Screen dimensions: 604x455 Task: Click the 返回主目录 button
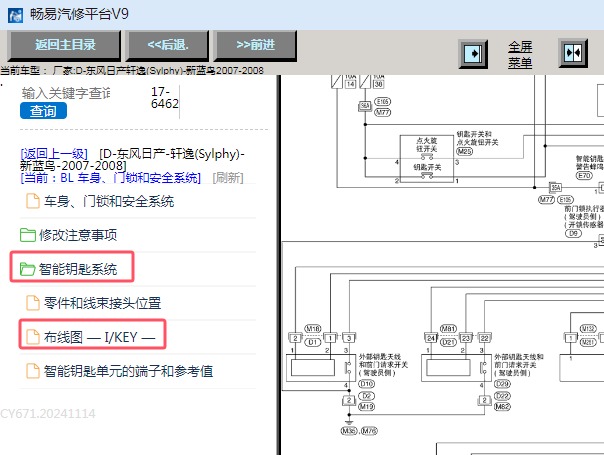tap(65, 45)
